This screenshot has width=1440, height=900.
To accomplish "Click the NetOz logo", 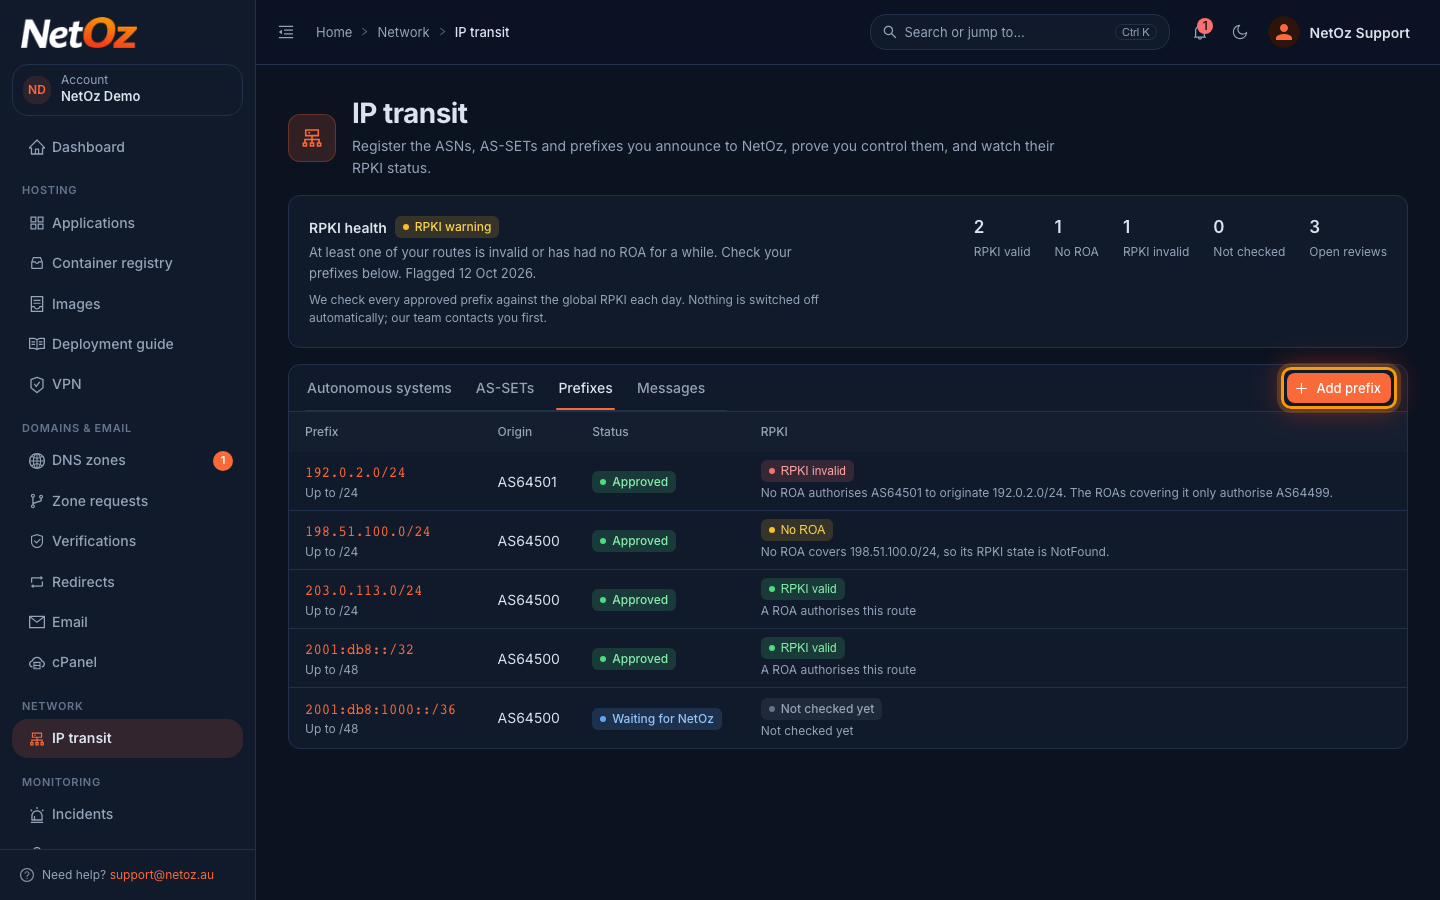I will [x=79, y=34].
